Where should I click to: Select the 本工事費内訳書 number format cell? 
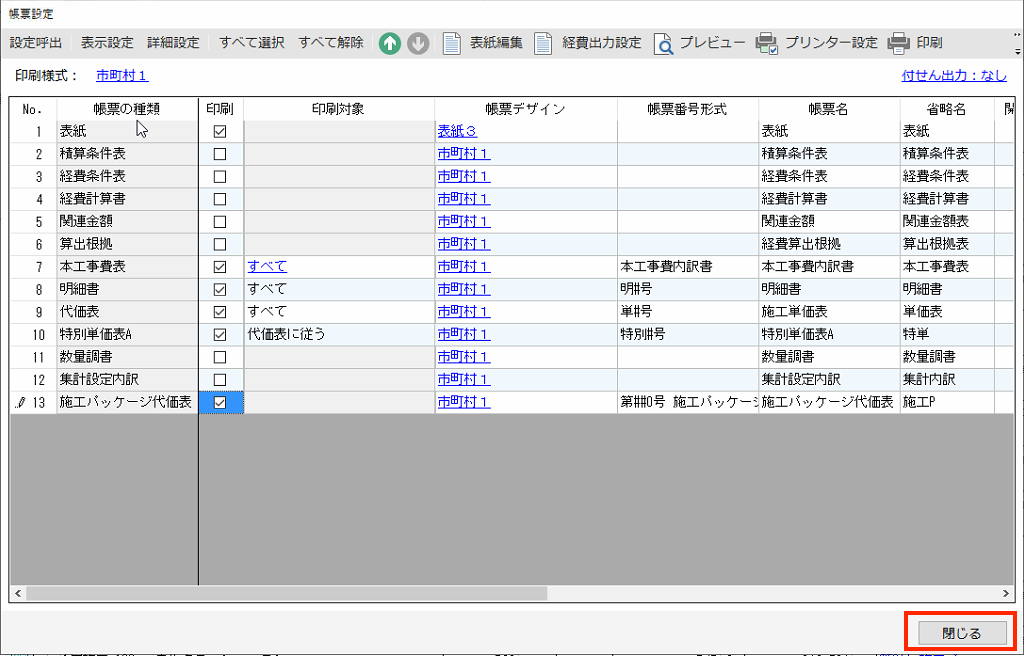coord(688,267)
